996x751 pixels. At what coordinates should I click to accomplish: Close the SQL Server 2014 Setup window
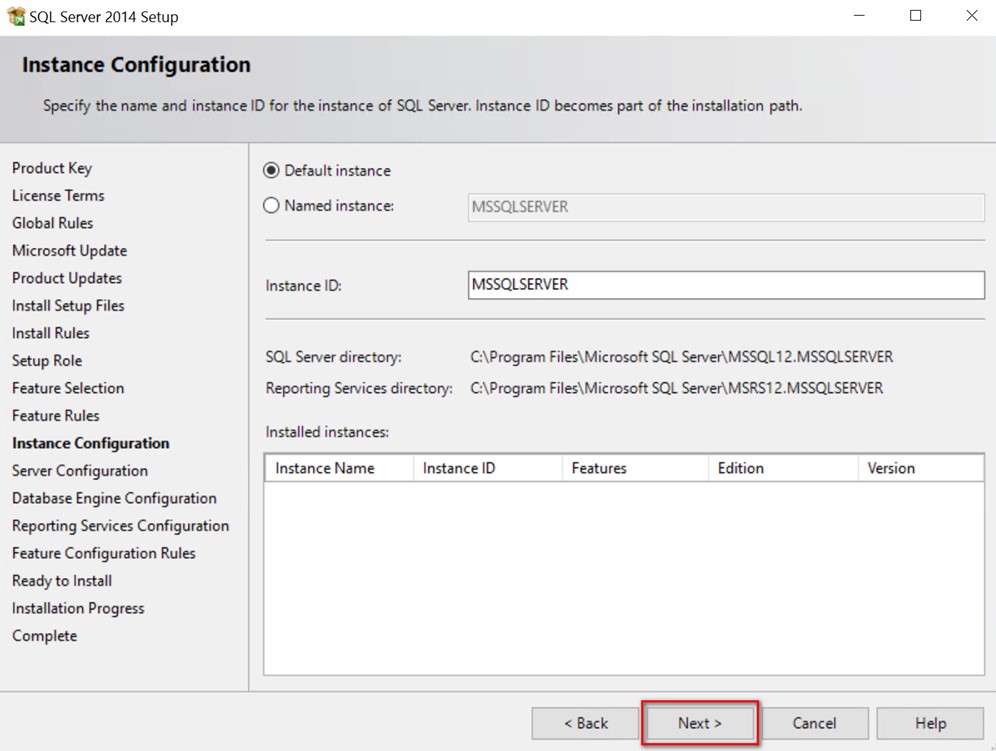tap(972, 16)
